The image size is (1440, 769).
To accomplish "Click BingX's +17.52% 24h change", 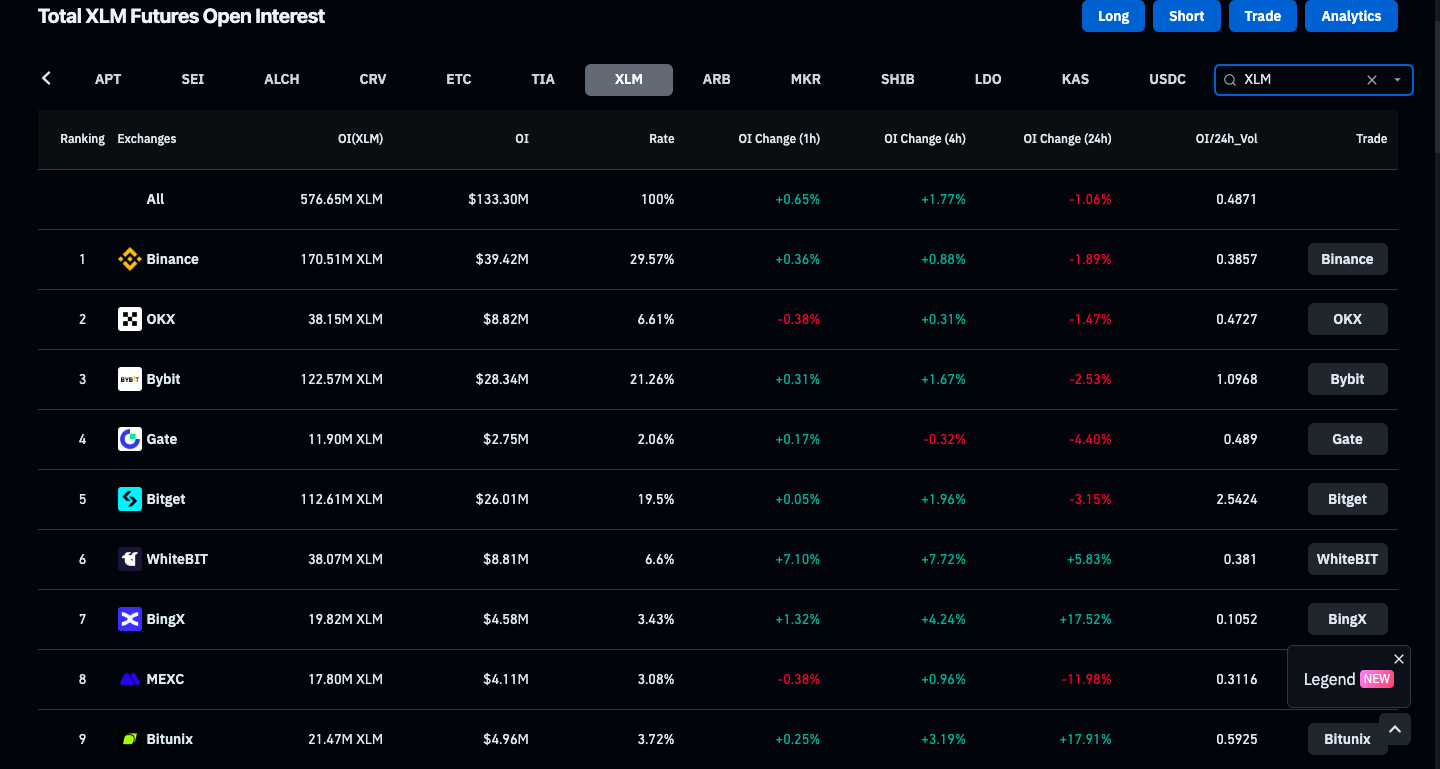I will [x=1085, y=619].
